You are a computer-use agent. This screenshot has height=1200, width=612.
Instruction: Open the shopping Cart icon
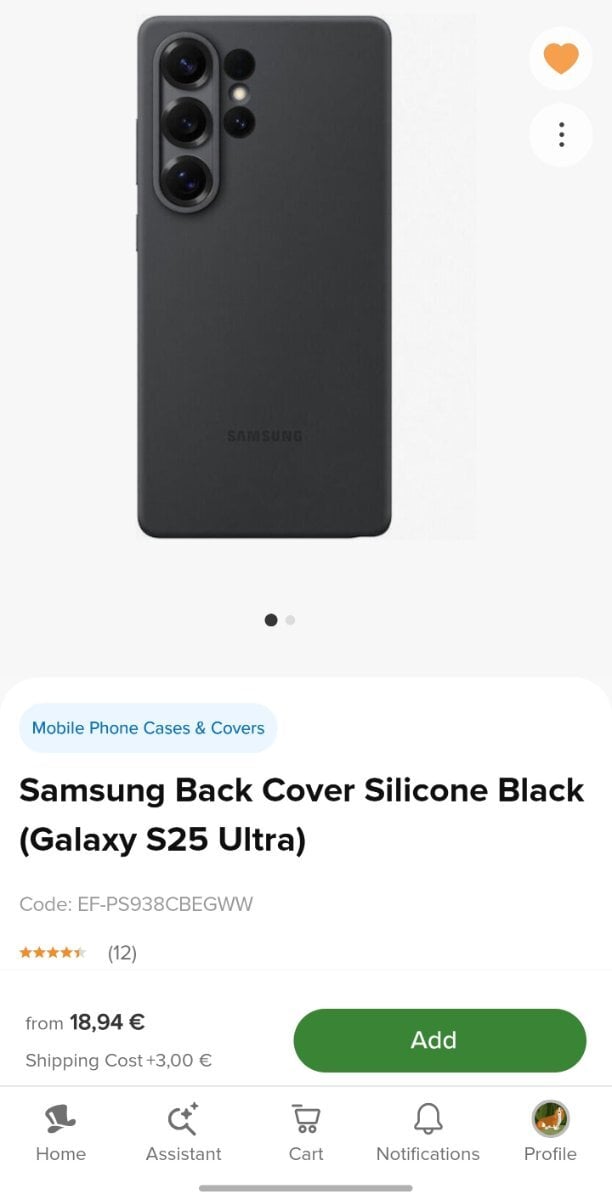click(306, 1117)
